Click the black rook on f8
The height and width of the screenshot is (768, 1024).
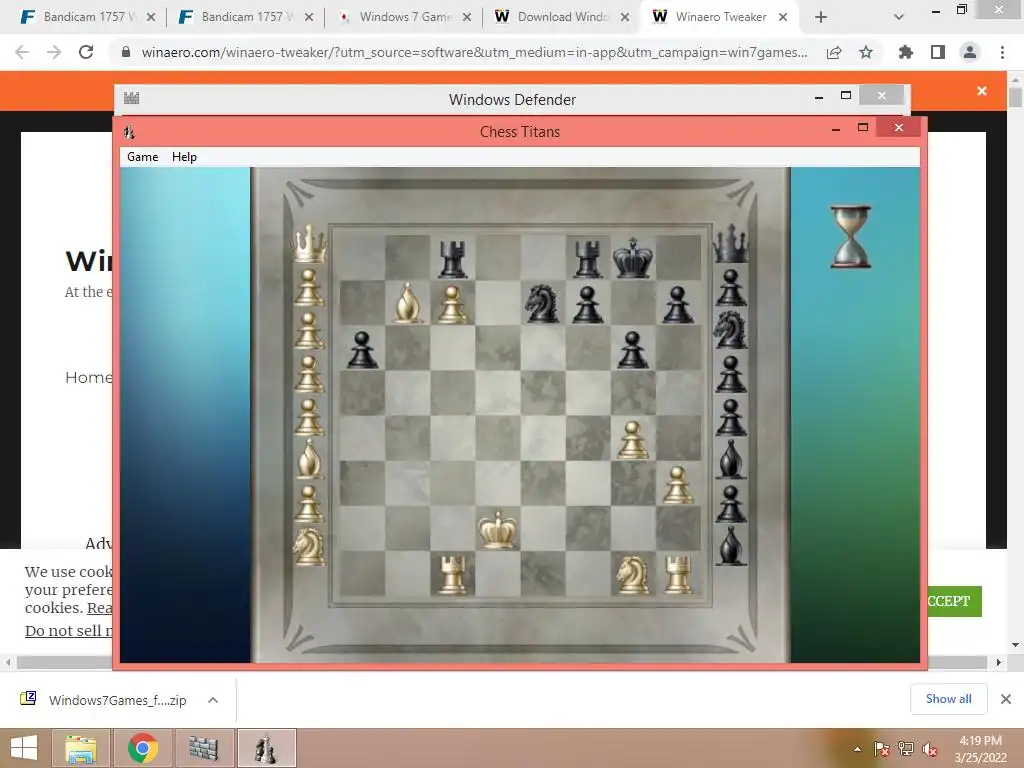coord(588,259)
